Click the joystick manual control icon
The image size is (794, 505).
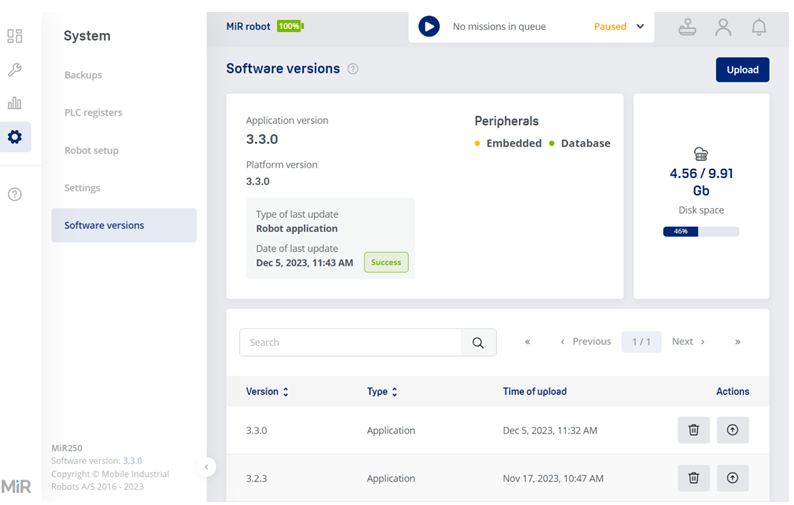[x=687, y=27]
